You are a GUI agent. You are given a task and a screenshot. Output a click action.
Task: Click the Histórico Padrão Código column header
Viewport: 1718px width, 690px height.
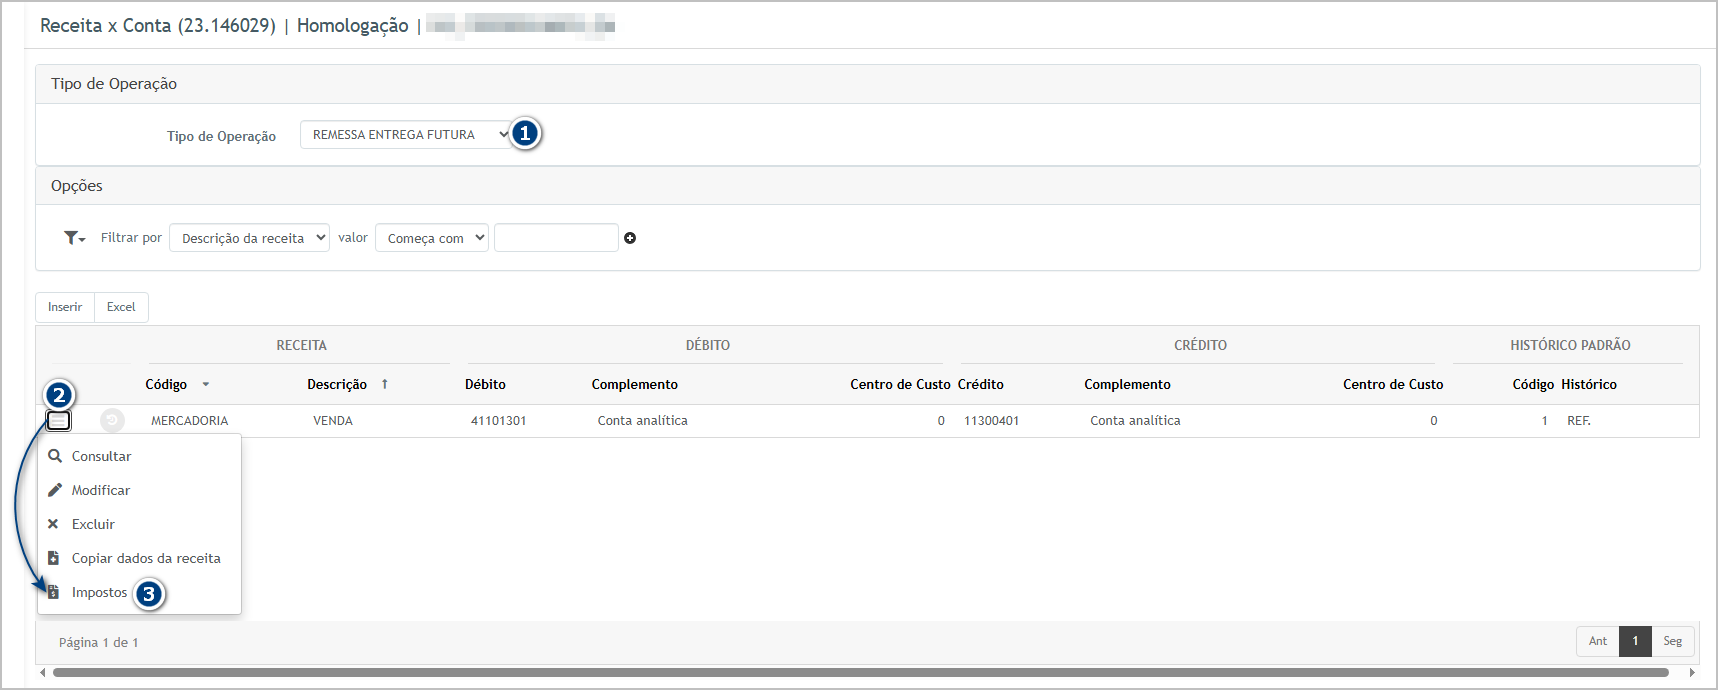pyautogui.click(x=1533, y=384)
